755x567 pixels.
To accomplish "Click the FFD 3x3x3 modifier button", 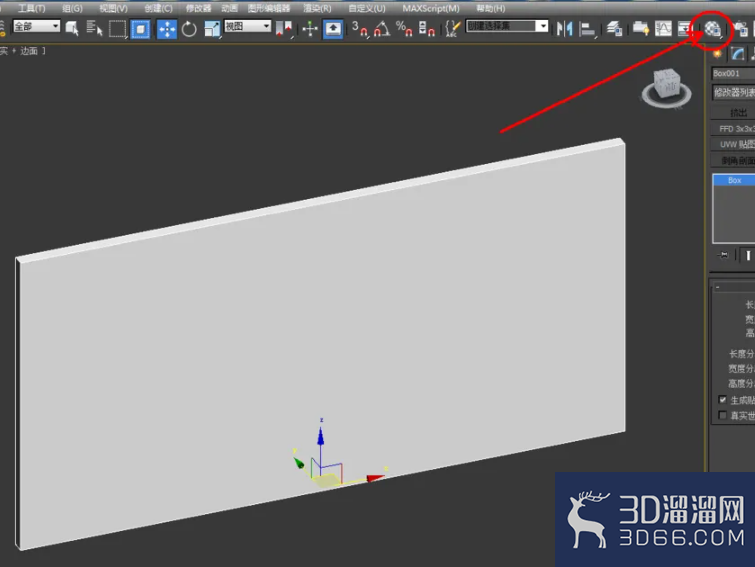I will [733, 129].
